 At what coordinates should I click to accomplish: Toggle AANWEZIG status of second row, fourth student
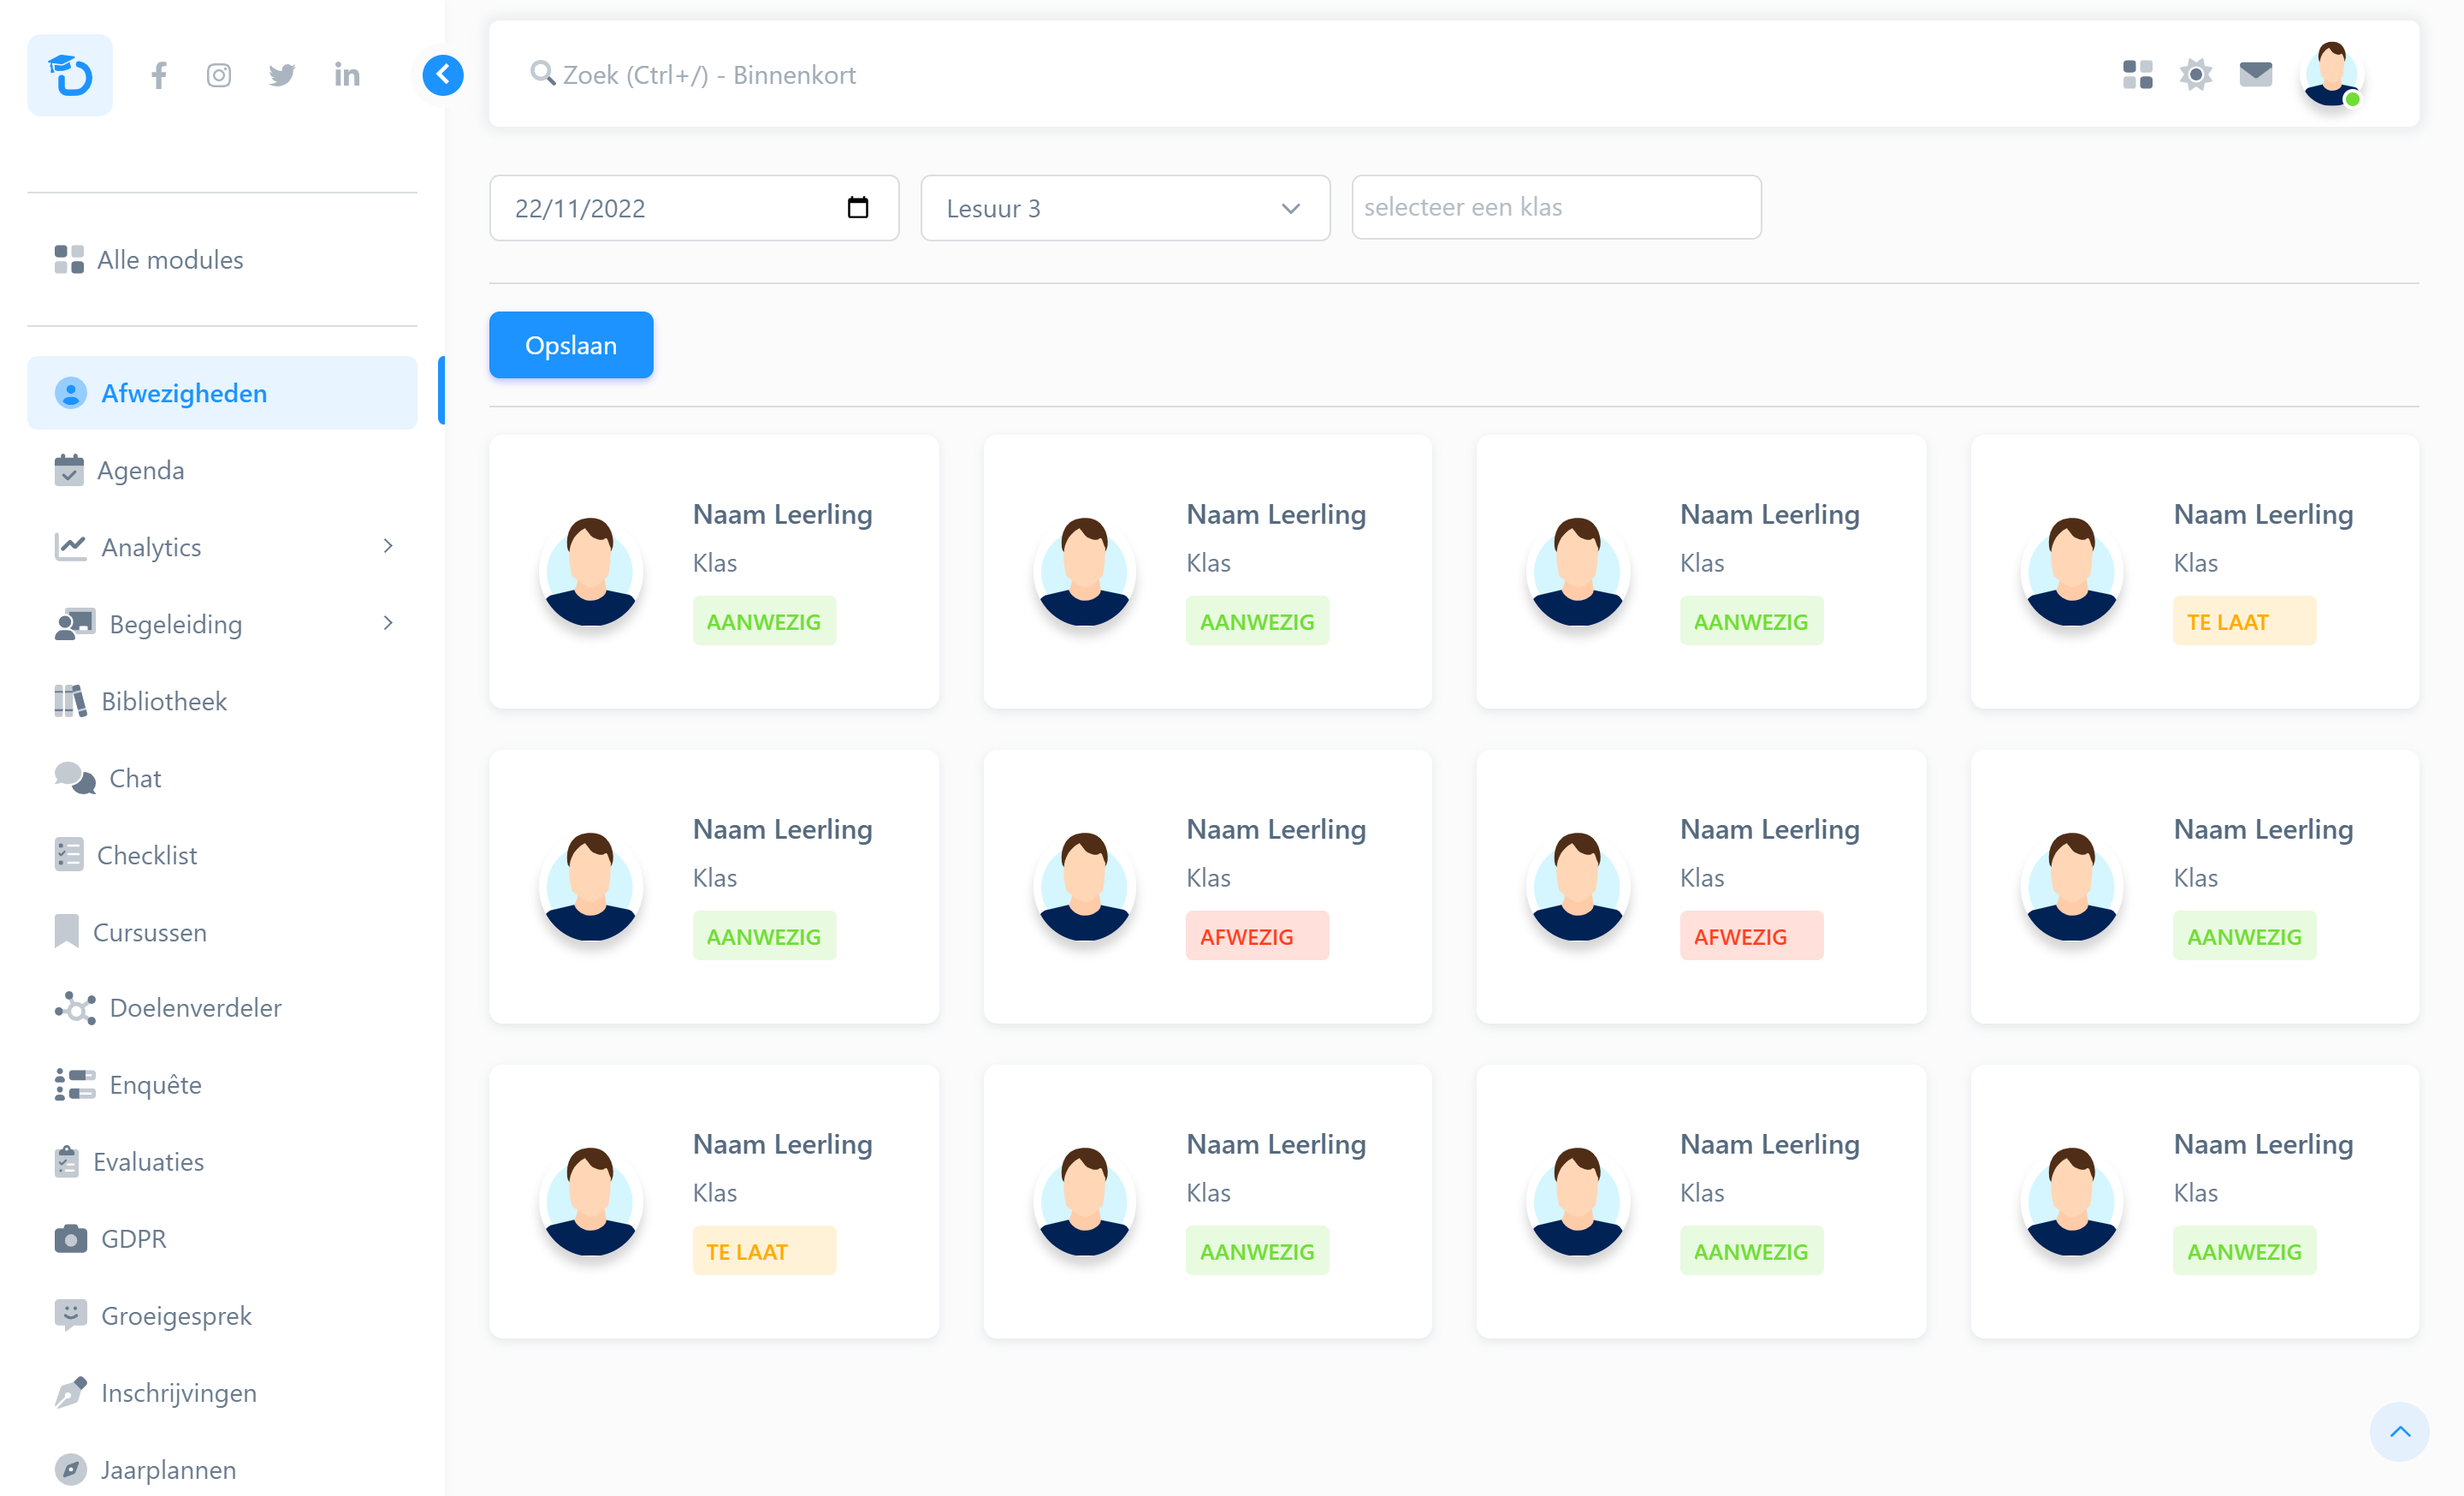pos(2244,936)
